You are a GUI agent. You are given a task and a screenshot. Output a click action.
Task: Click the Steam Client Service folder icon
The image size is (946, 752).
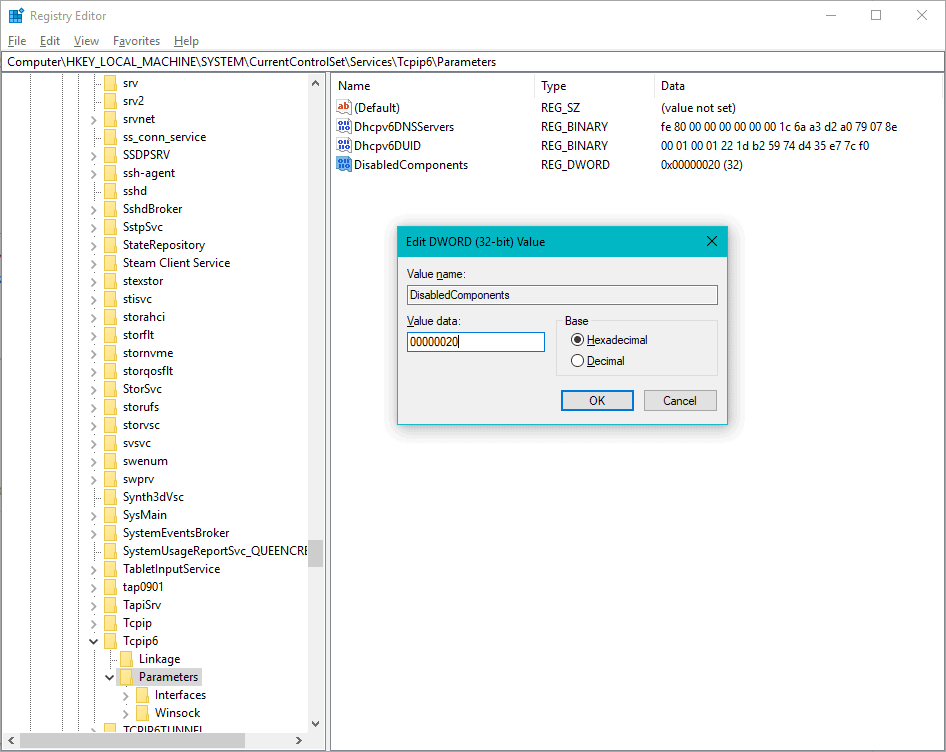pos(110,263)
